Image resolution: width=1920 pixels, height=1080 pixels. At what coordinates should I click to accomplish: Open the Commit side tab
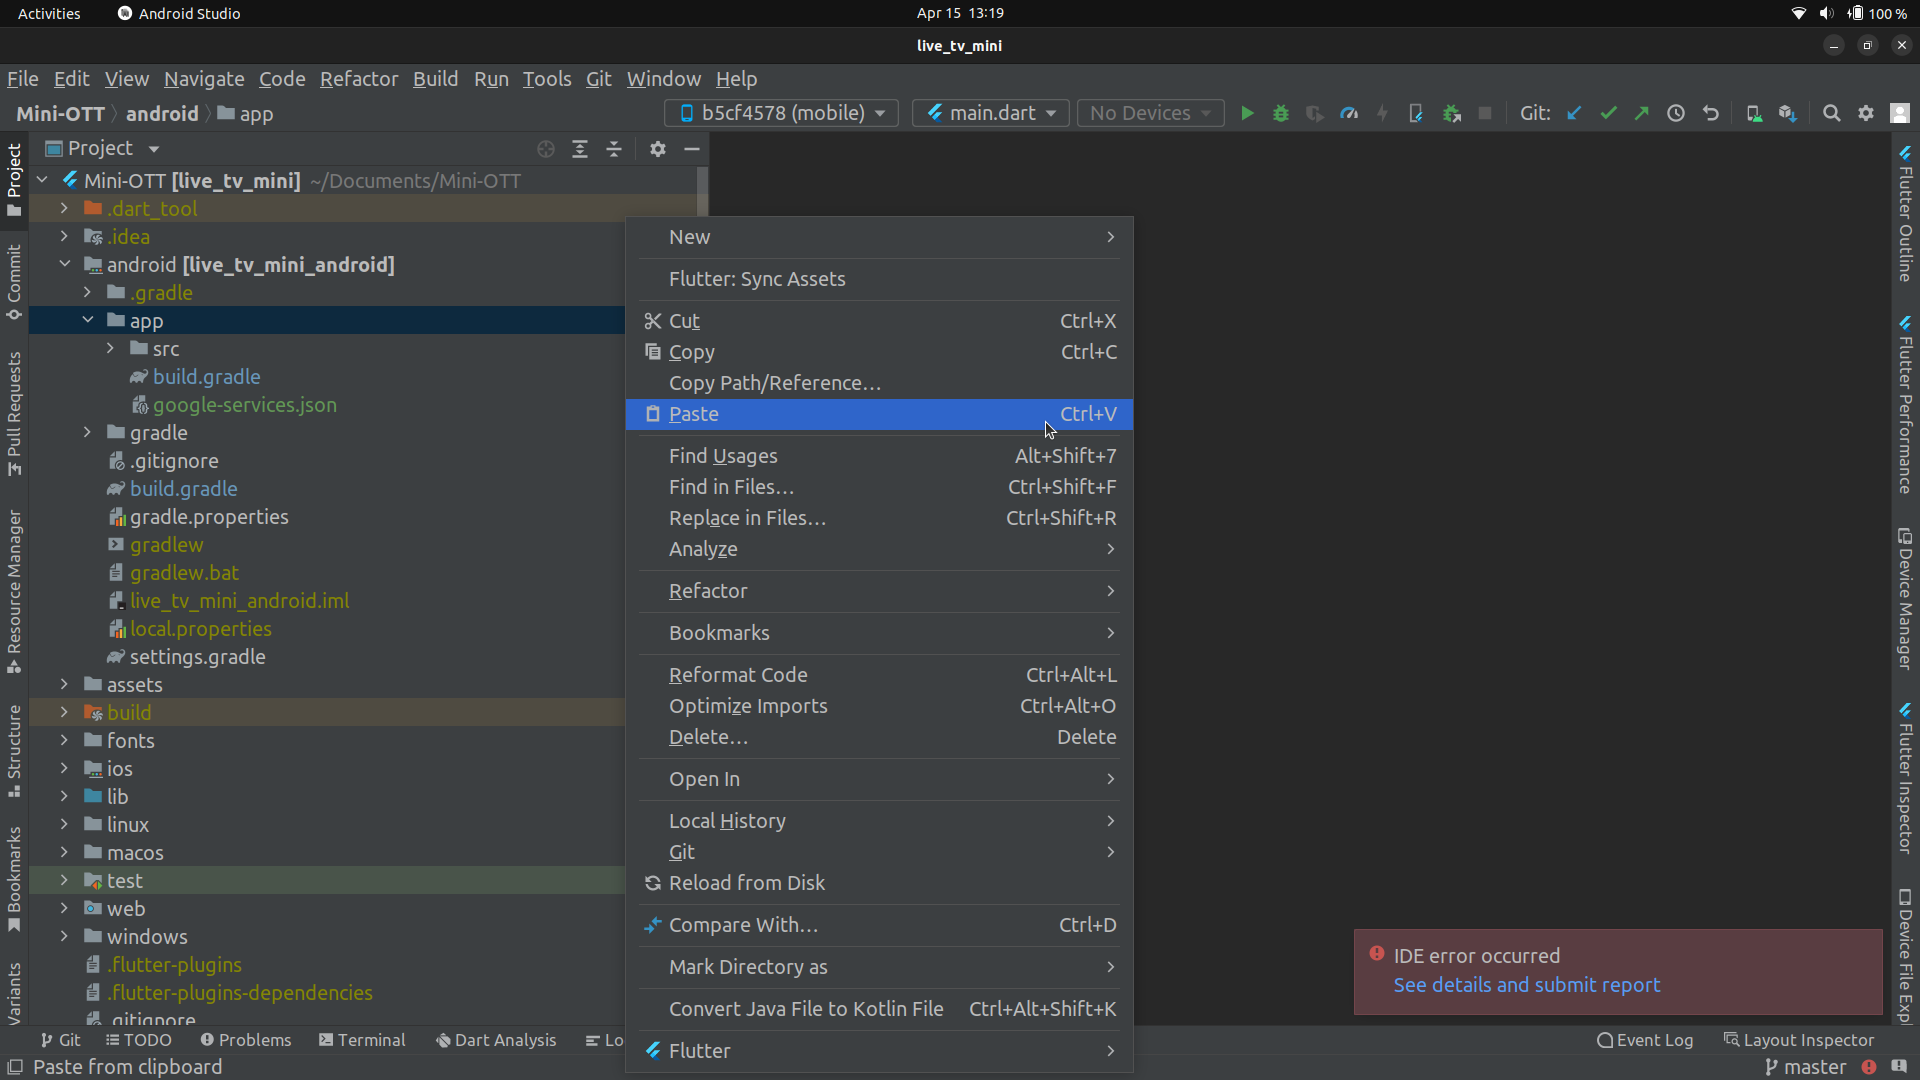point(14,281)
